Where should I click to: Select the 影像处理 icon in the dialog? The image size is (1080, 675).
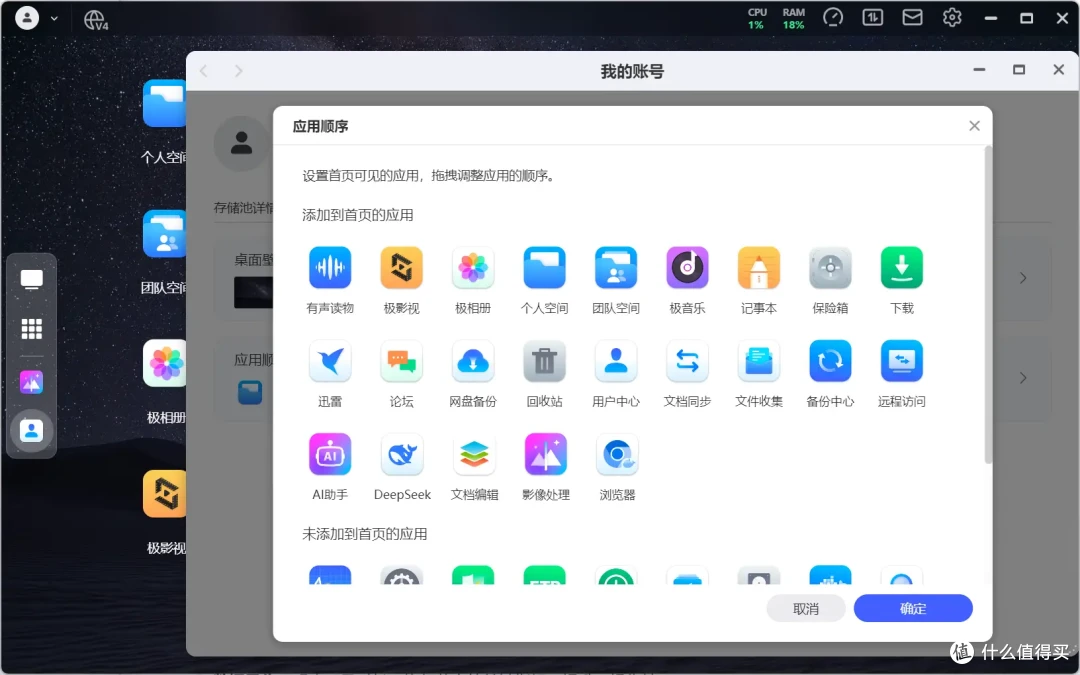point(546,455)
